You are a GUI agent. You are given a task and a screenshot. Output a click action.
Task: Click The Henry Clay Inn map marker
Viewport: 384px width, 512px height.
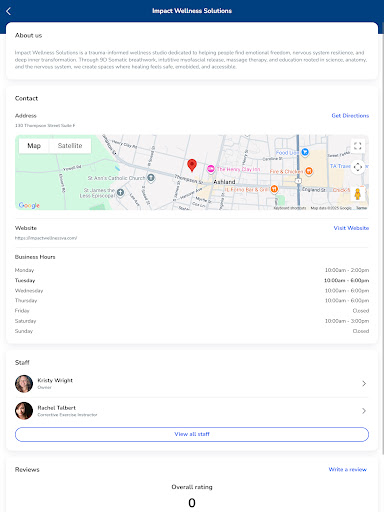coord(211,169)
